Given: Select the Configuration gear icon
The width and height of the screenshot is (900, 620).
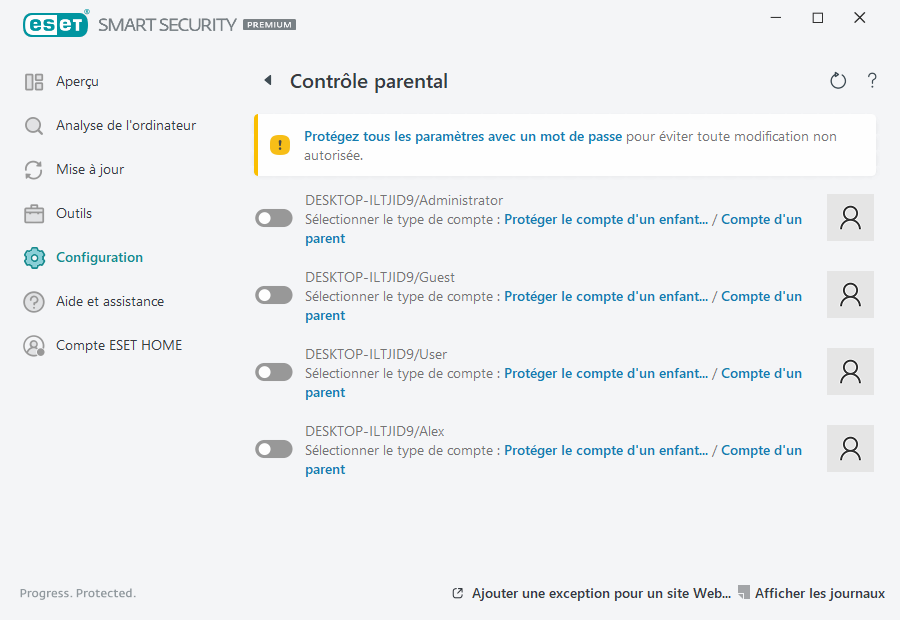Looking at the screenshot, I should coord(33,257).
